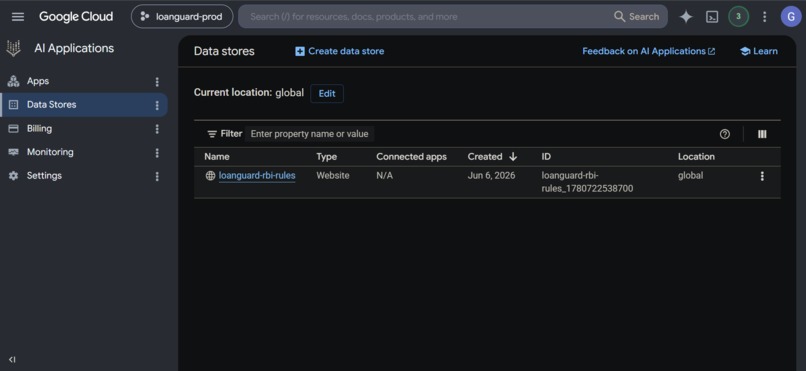Select Data Stores in sidebar
The height and width of the screenshot is (371, 806).
tap(51, 105)
